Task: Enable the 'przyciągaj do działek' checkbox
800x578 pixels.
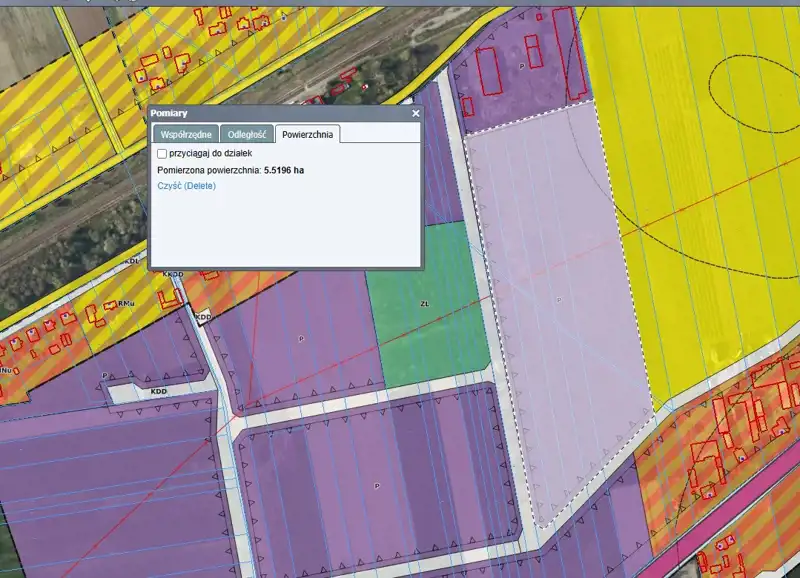Action: 162,154
